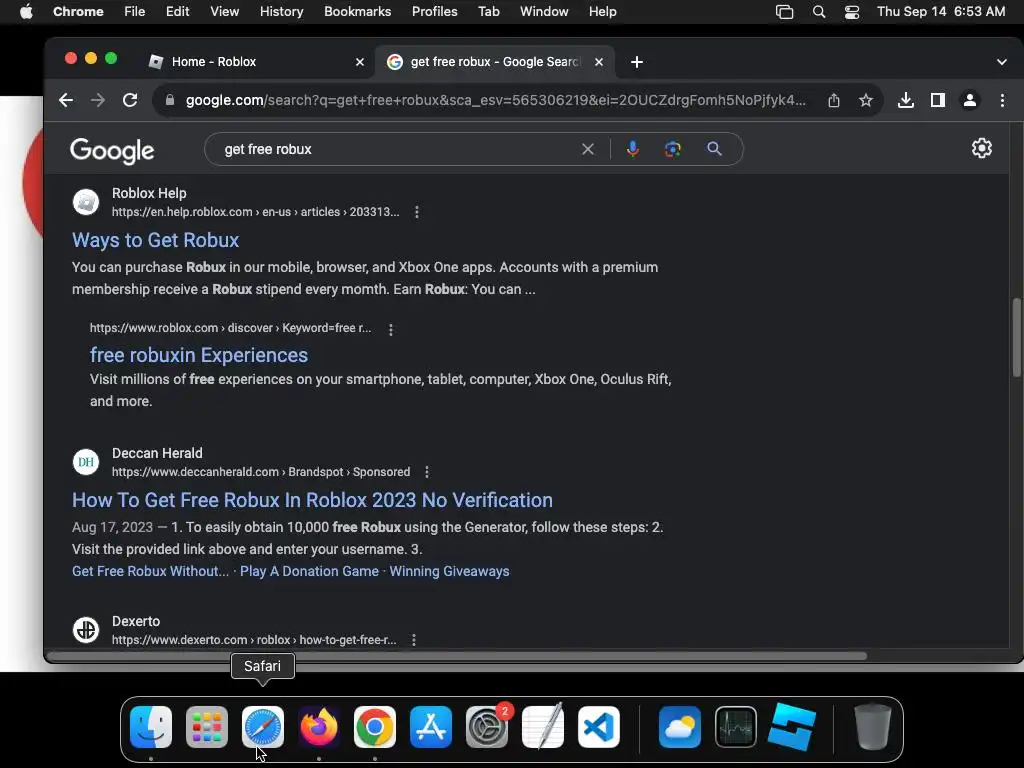Image resolution: width=1024 pixels, height=768 pixels.
Task: Share this page via the share icon
Action: (834, 100)
